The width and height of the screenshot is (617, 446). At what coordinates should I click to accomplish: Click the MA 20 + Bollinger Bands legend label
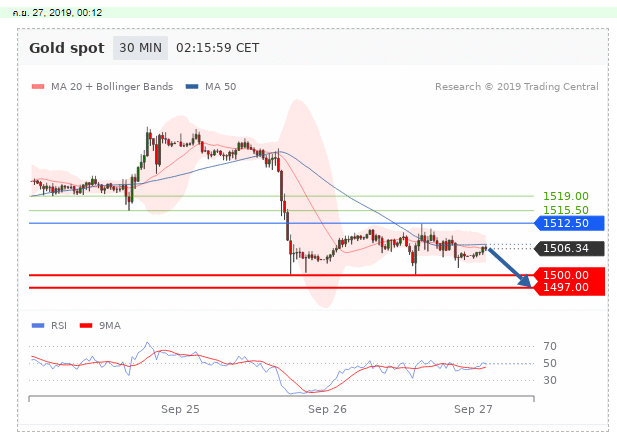click(112, 87)
